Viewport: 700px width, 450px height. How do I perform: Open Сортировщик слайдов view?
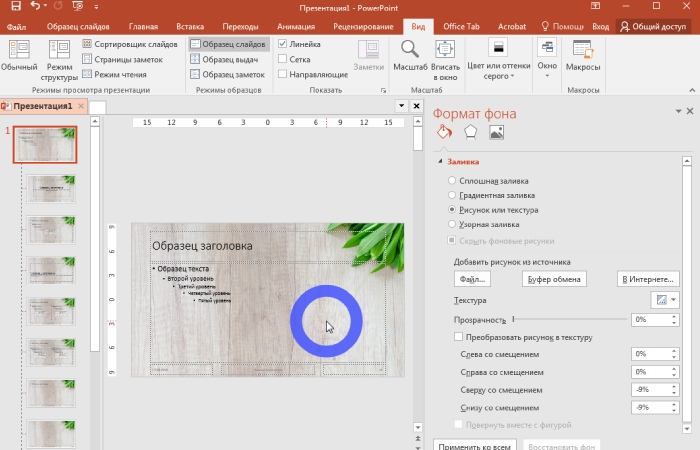(x=130, y=44)
